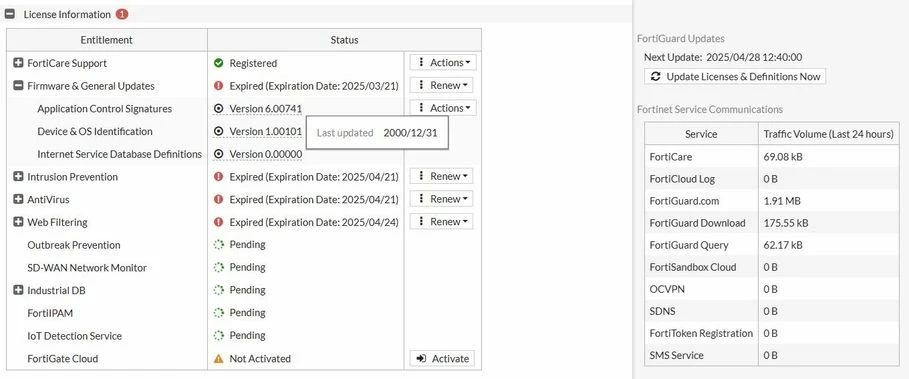Click pending spinner icon for SD-WAN Network Monitor
The image size is (909, 379).
point(218,267)
